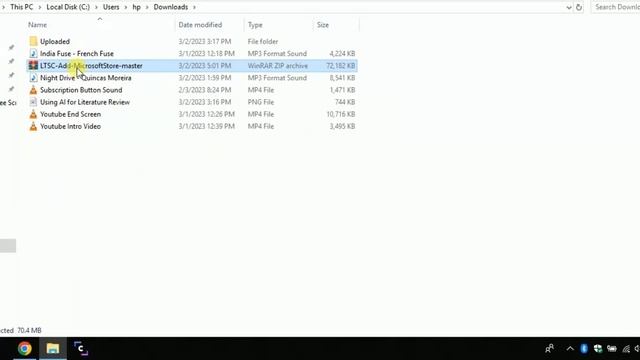Click the '70.4 MB' status bar text
Screen dimensions: 640x360
pos(29,330)
